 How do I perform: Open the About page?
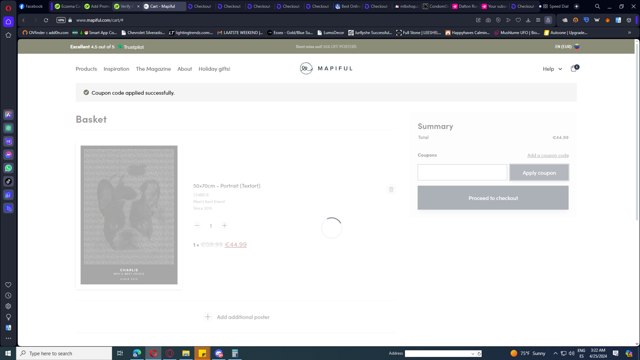tap(184, 69)
